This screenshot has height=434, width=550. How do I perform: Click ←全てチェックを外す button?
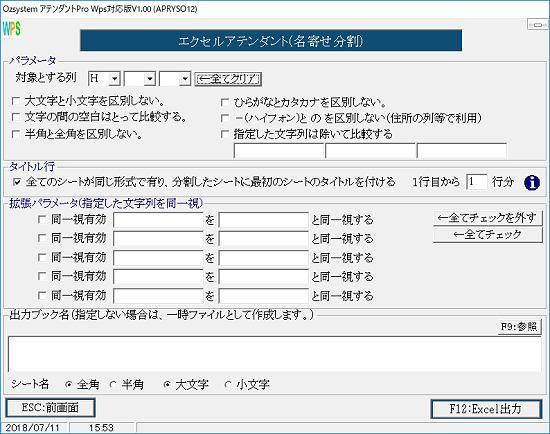[488, 218]
